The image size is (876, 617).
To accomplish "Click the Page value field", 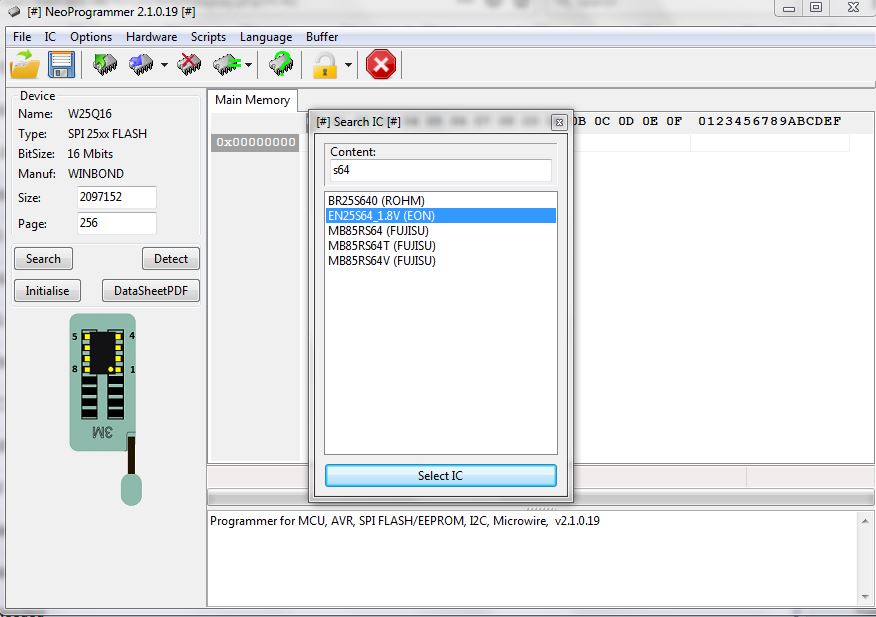I will (117, 223).
